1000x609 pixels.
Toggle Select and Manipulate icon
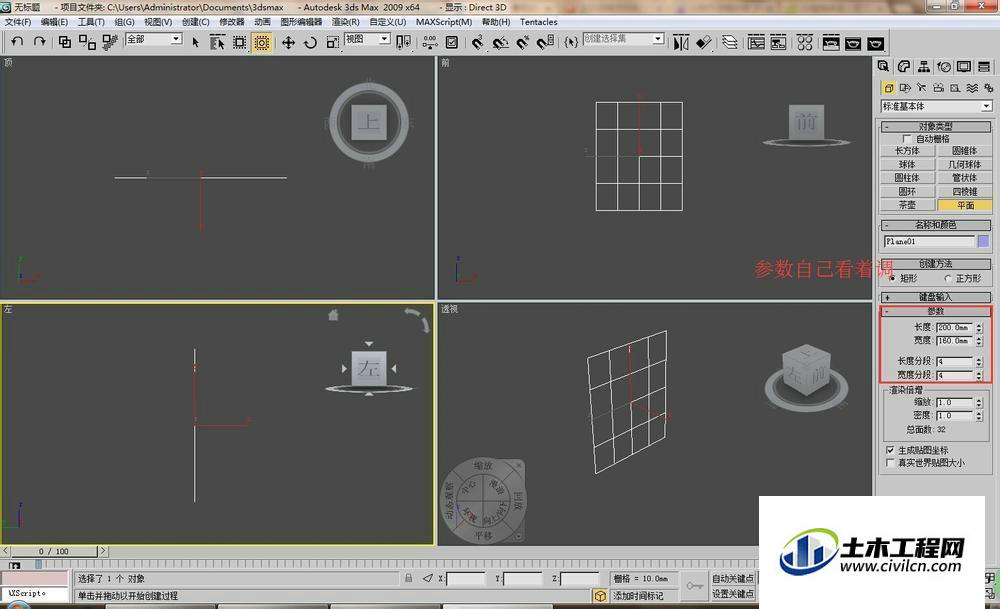point(430,43)
